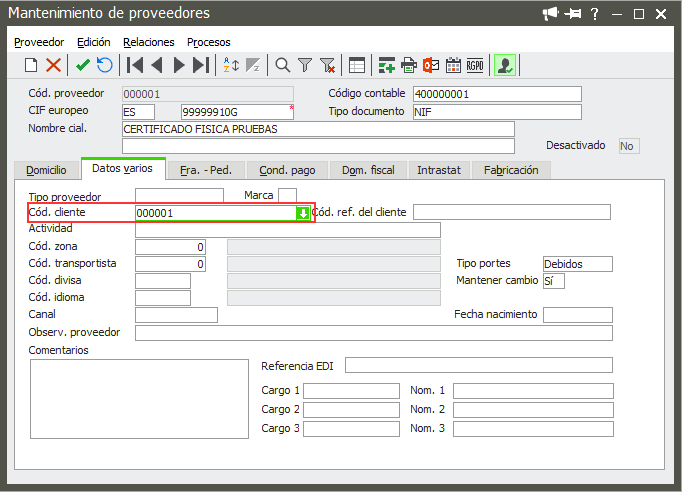
Task: Jump to the last record
Action: 201,65
